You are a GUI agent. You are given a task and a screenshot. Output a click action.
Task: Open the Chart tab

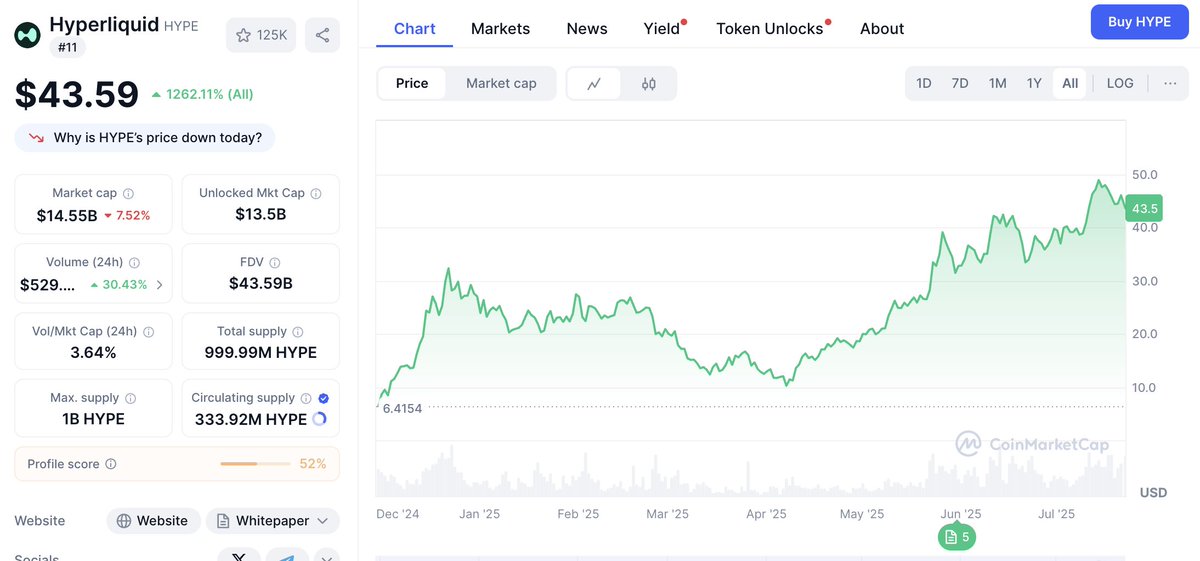point(415,29)
